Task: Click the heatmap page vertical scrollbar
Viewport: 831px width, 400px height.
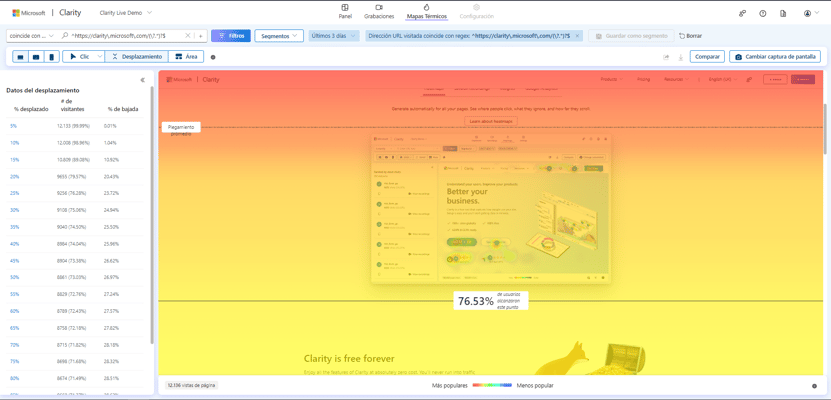Action: (826, 127)
